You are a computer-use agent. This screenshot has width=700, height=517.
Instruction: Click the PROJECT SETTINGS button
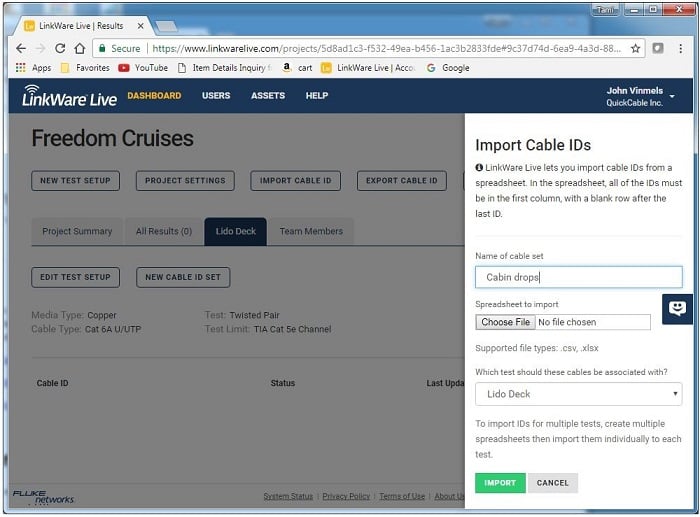(185, 180)
